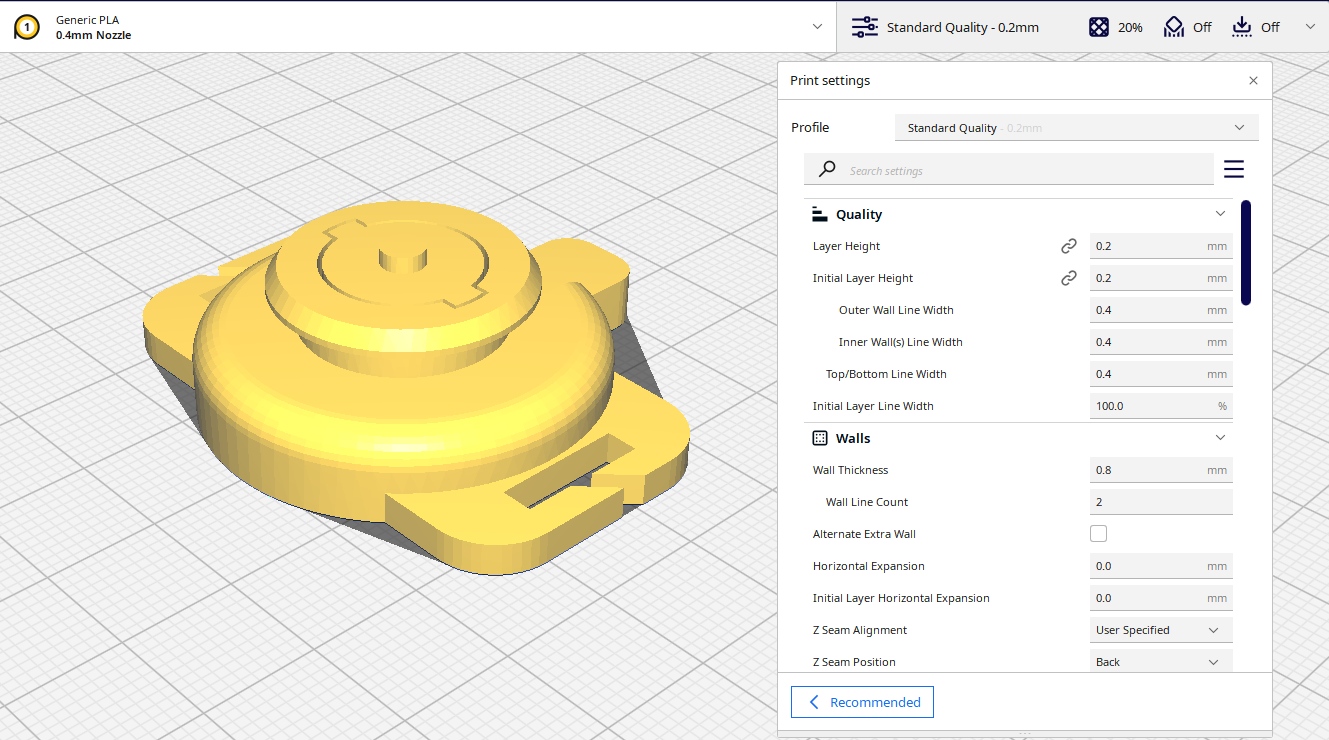Click the settings list scrollbar thumb
Screen dimensions: 1329x740
click(1246, 252)
